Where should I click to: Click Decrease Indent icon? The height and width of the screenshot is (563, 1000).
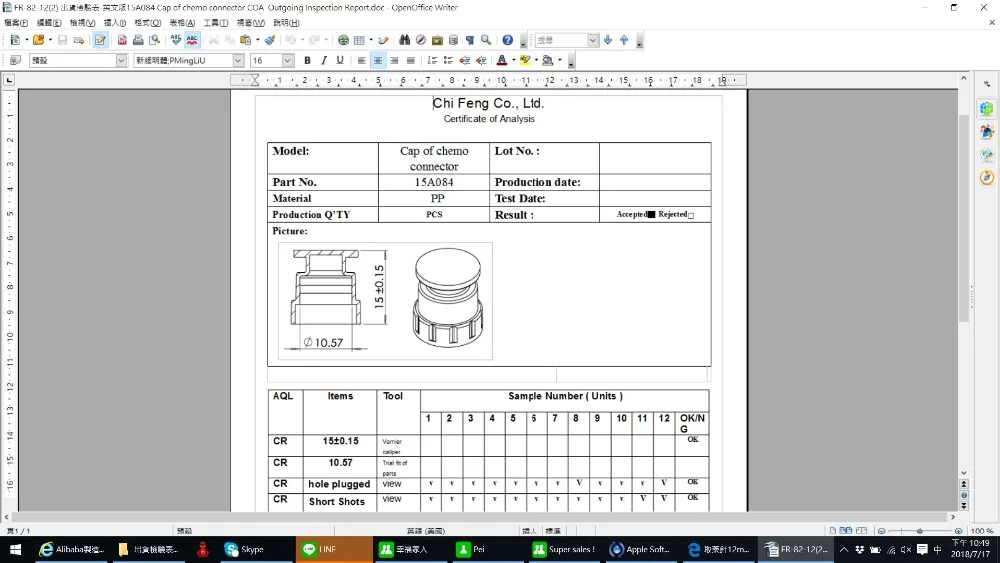click(x=465, y=61)
